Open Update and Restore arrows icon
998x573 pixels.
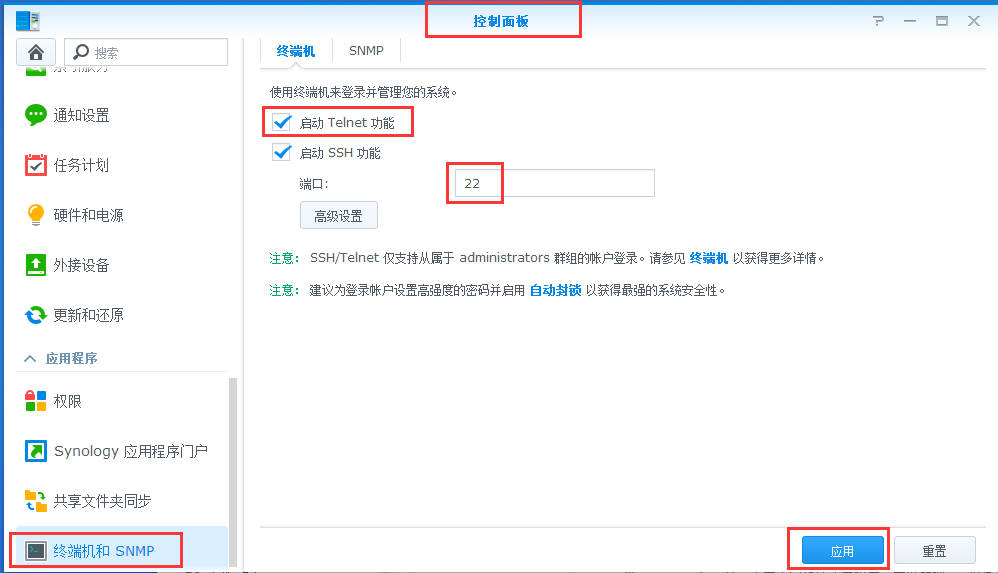click(x=36, y=315)
